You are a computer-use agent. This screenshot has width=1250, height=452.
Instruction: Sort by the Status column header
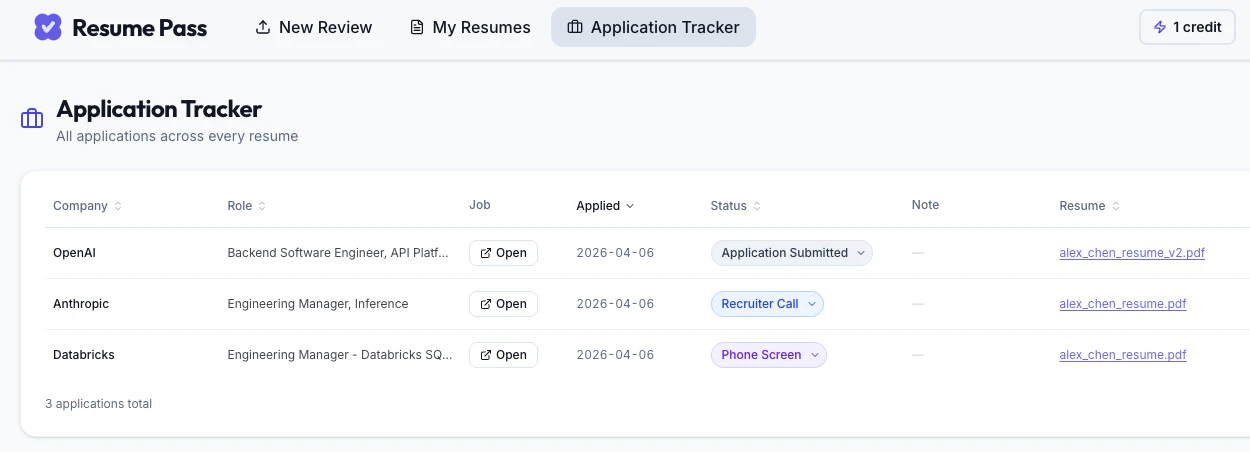[736, 206]
